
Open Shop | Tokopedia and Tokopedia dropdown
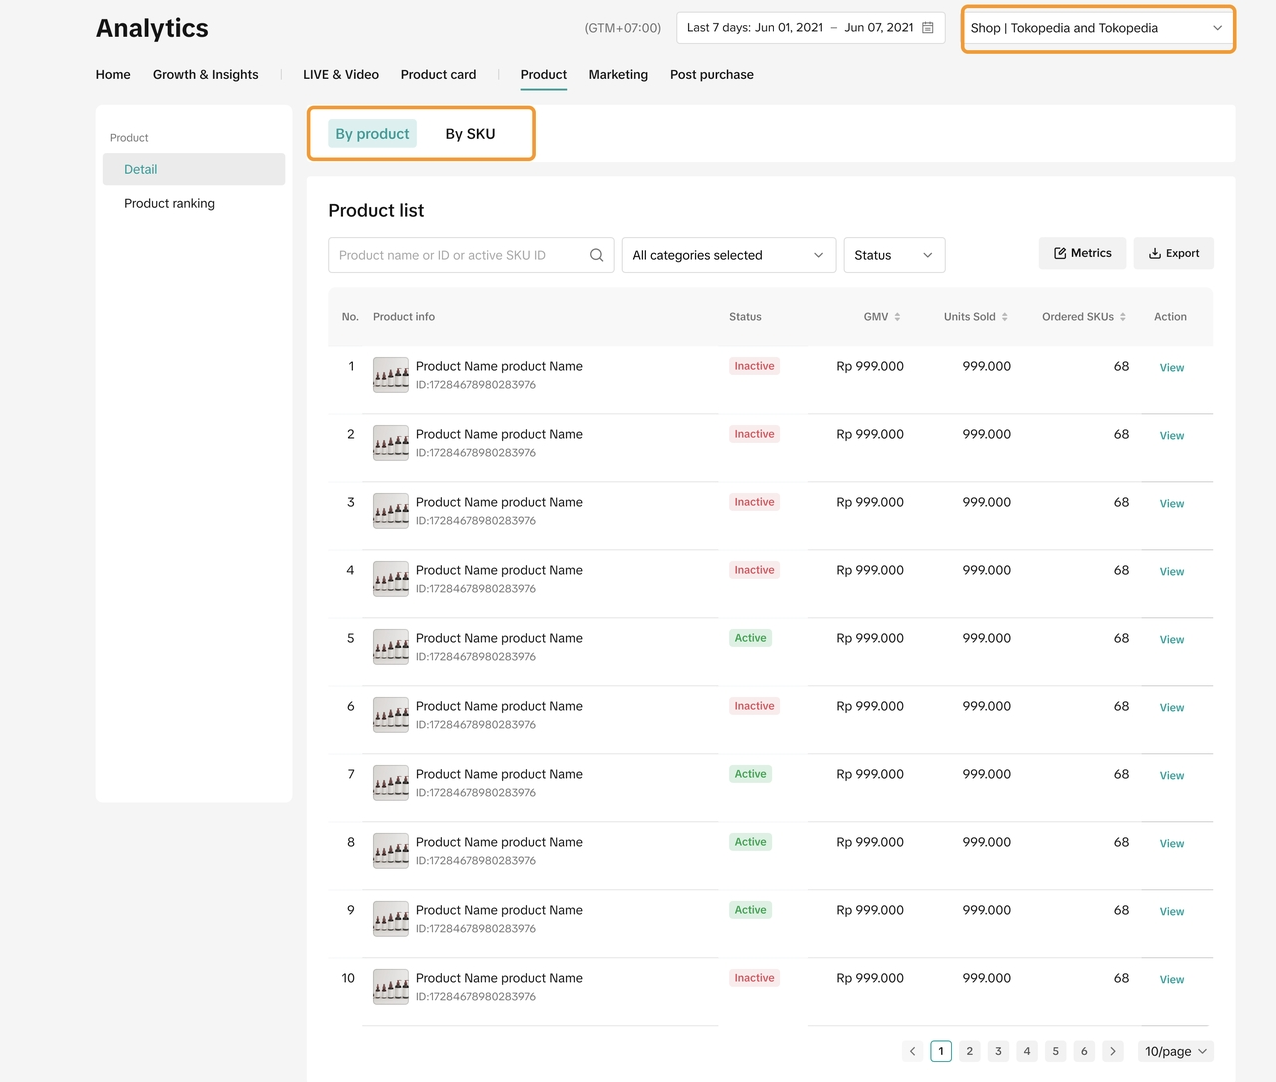[x=1097, y=28]
